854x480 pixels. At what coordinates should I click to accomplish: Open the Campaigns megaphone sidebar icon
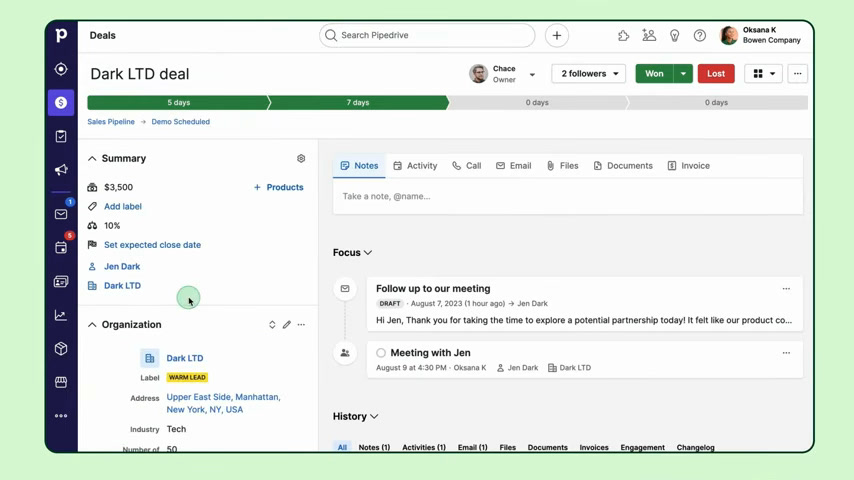61,170
